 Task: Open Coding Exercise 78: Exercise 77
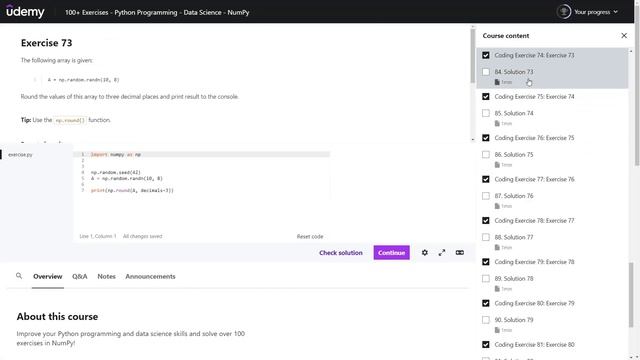pyautogui.click(x=534, y=220)
